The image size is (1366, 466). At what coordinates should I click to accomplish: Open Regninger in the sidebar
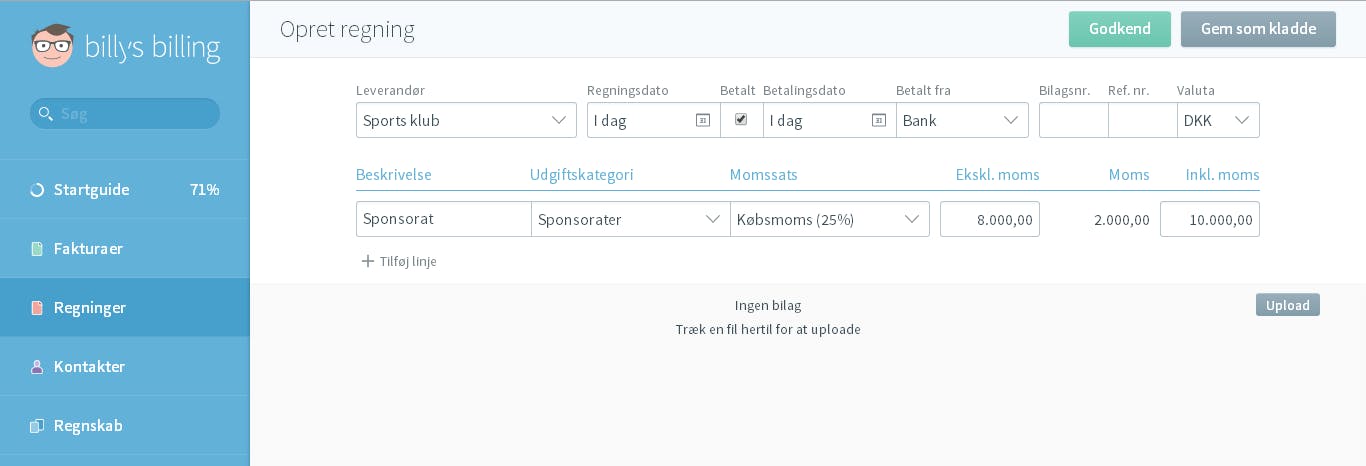pos(125,308)
